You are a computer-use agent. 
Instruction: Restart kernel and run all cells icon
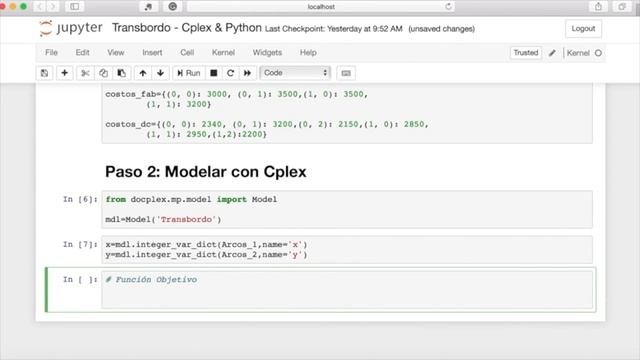247,73
